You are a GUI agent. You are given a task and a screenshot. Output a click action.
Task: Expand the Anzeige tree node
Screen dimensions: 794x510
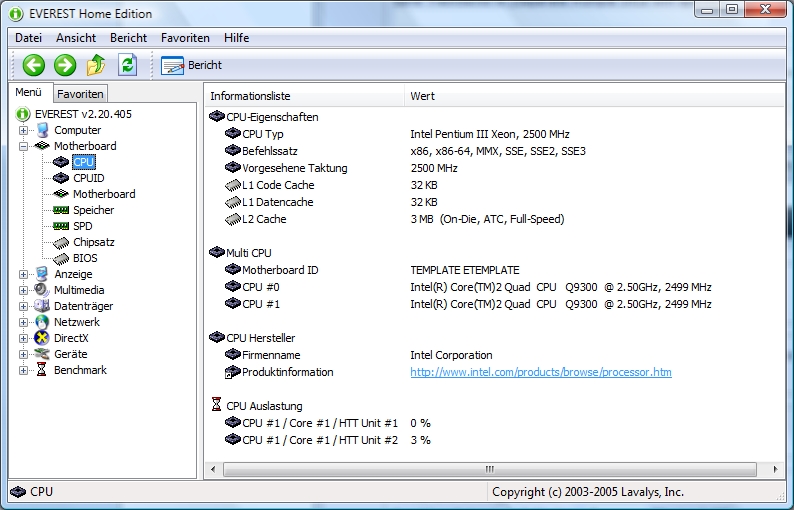point(23,274)
